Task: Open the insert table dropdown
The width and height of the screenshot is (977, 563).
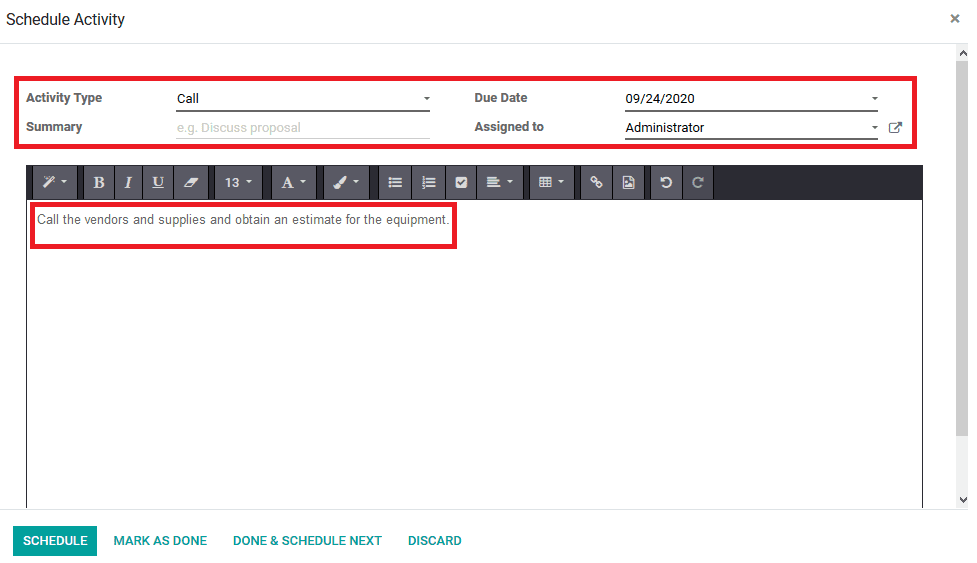Action: (x=551, y=182)
